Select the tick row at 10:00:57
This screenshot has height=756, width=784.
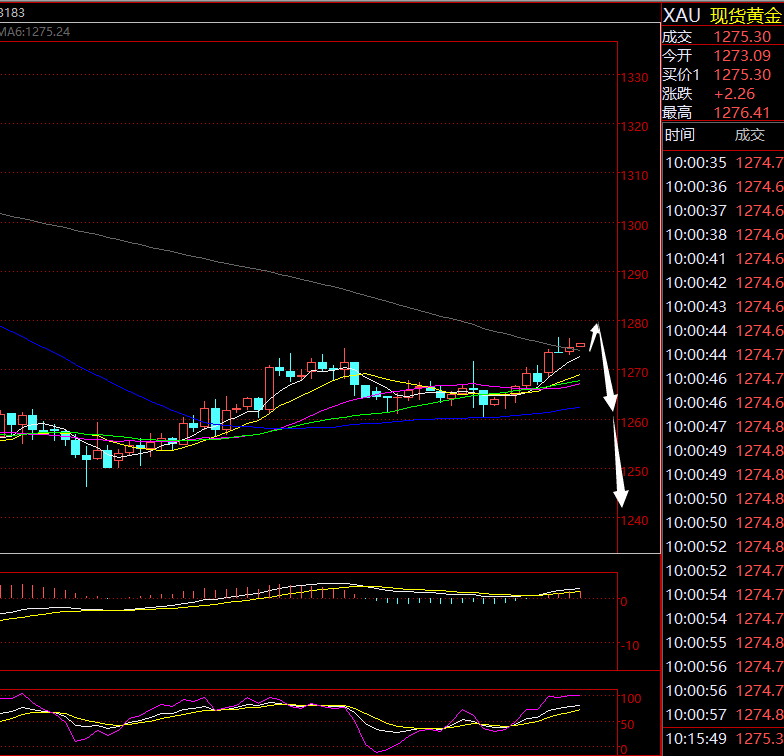[x=724, y=714]
